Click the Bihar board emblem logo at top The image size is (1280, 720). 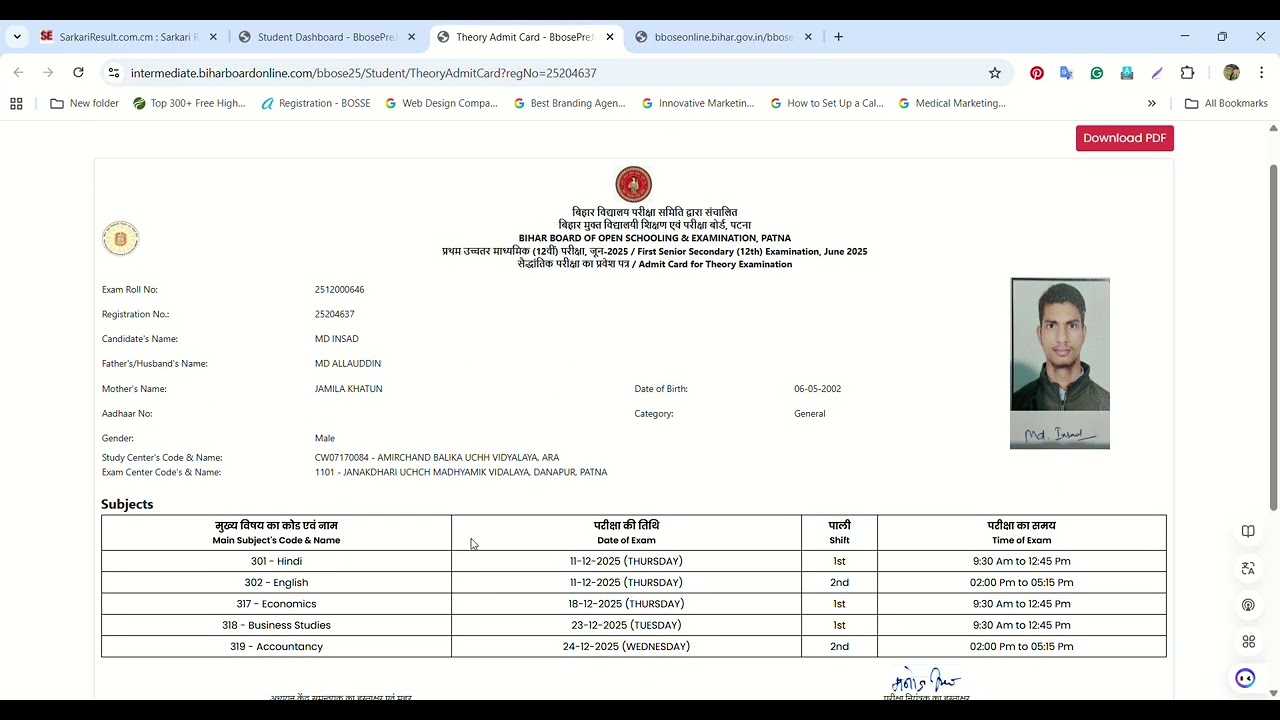coord(633,185)
